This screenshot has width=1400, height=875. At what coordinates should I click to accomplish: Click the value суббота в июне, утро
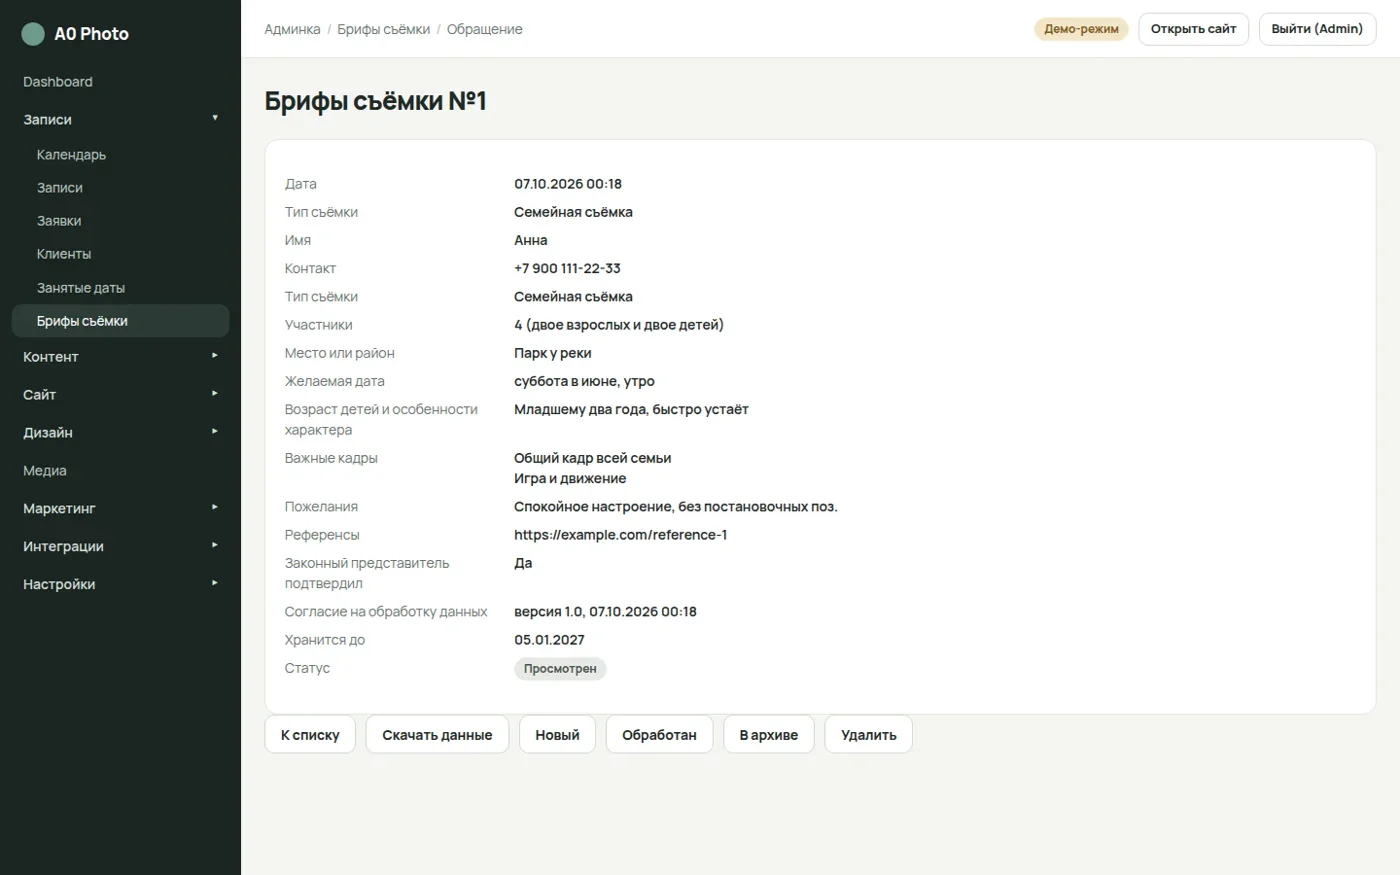coord(584,381)
